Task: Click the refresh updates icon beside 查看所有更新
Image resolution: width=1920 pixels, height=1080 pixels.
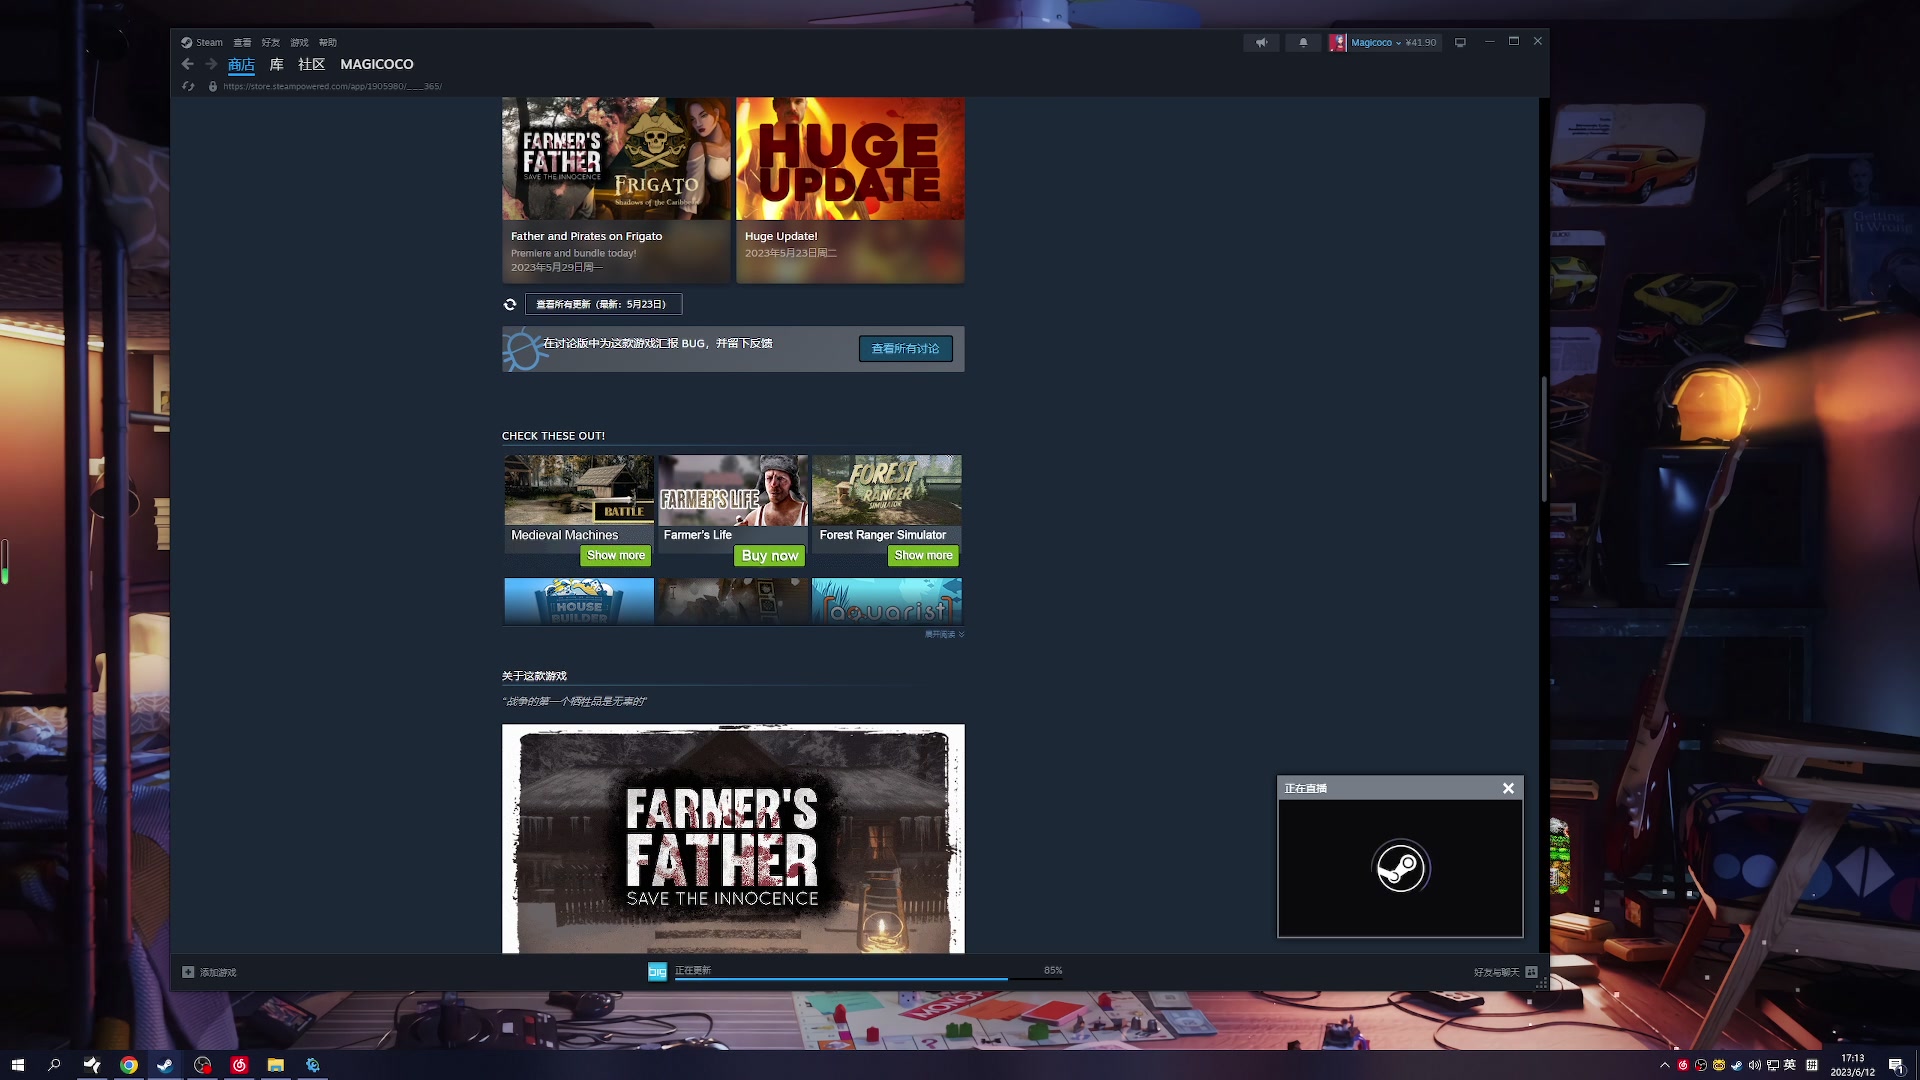Action: [510, 304]
